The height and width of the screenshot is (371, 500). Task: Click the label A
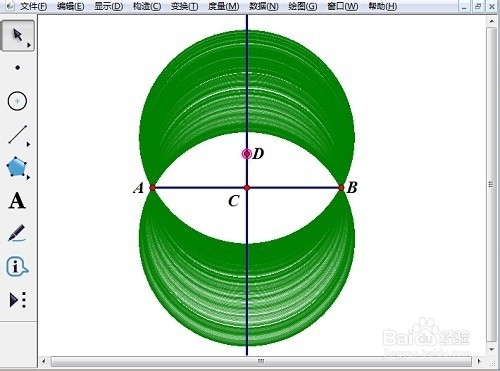139,188
